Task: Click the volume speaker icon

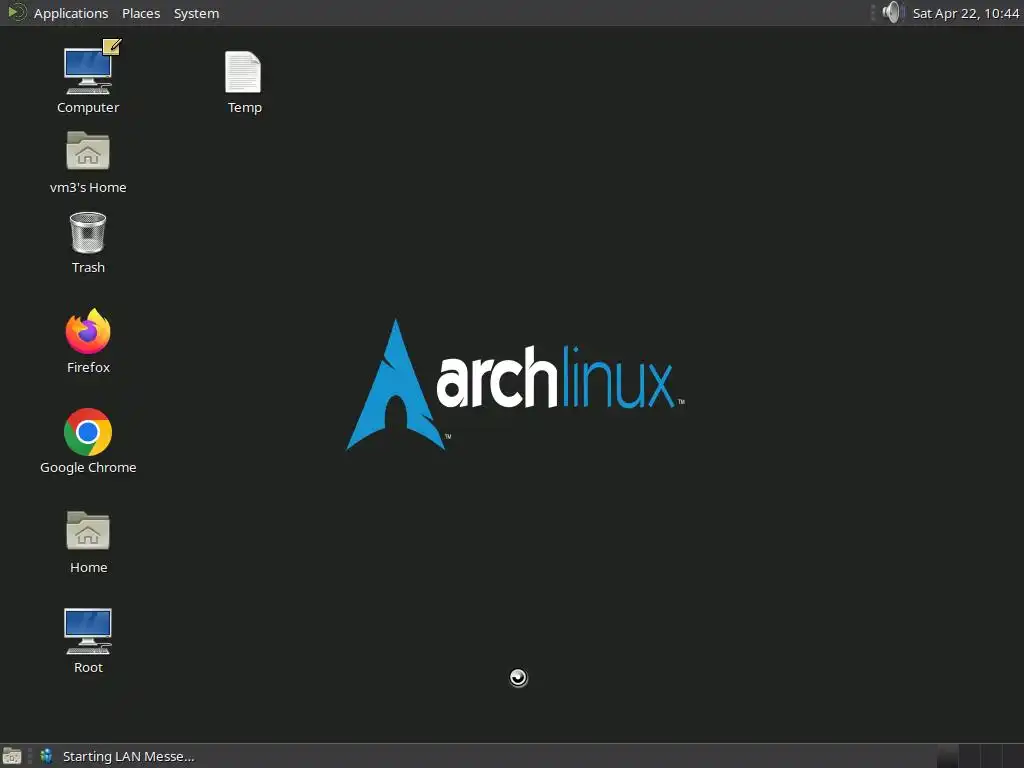Action: (891, 12)
